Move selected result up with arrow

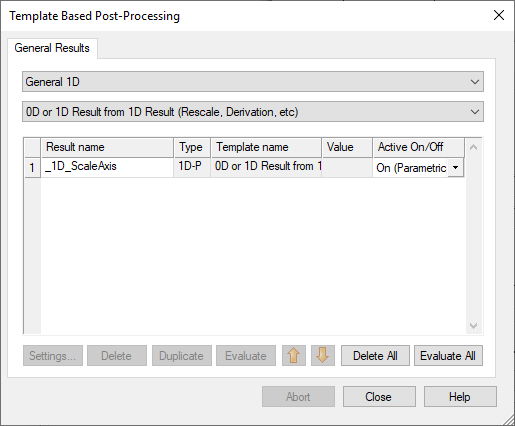pos(294,356)
